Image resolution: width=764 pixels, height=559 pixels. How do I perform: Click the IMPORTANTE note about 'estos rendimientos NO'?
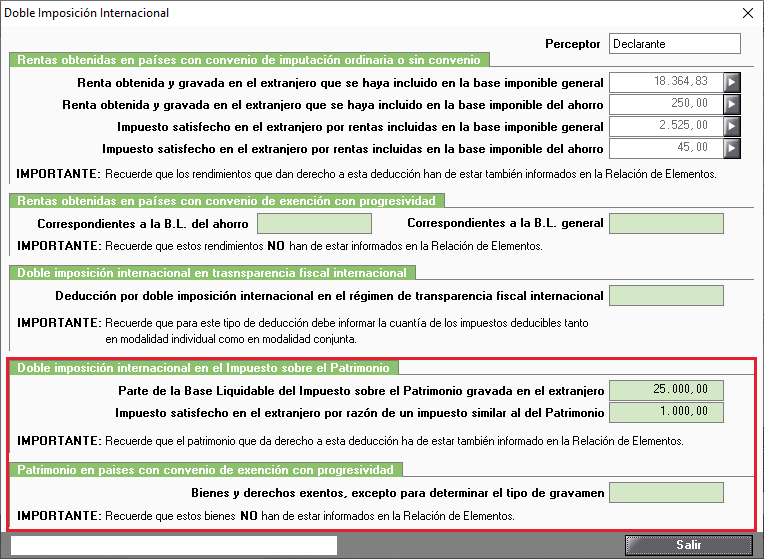(x=280, y=246)
